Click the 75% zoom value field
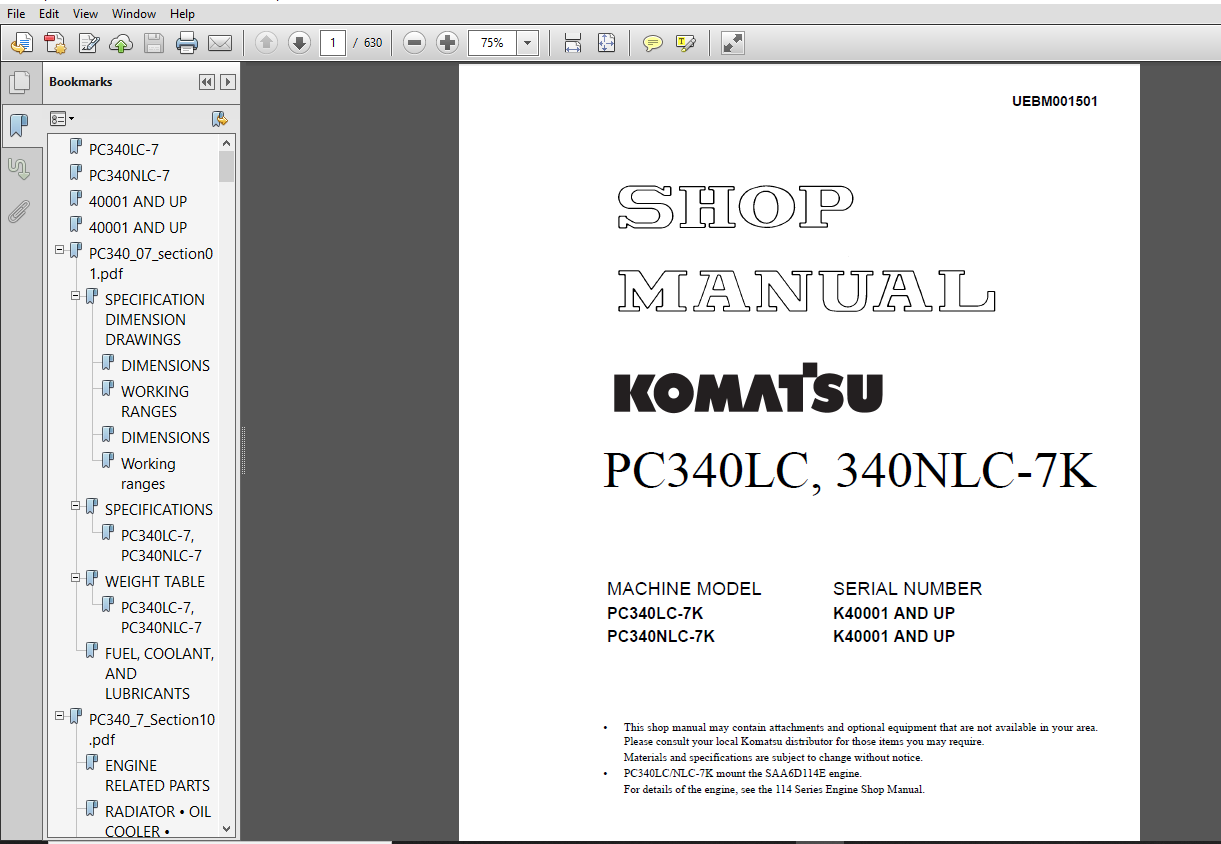Viewport: 1221px width, 844px height. click(x=492, y=43)
